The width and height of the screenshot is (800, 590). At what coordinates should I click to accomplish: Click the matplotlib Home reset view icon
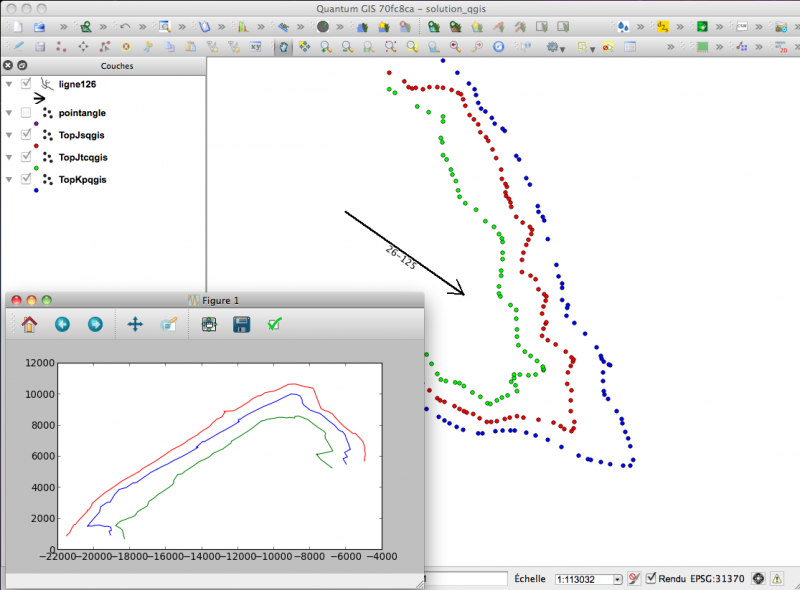[x=29, y=324]
